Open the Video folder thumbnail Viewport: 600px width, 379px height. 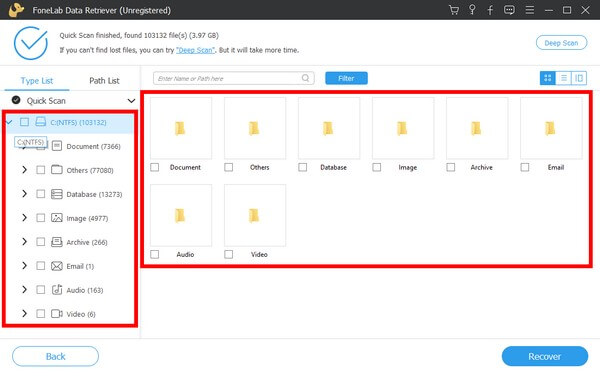(255, 215)
